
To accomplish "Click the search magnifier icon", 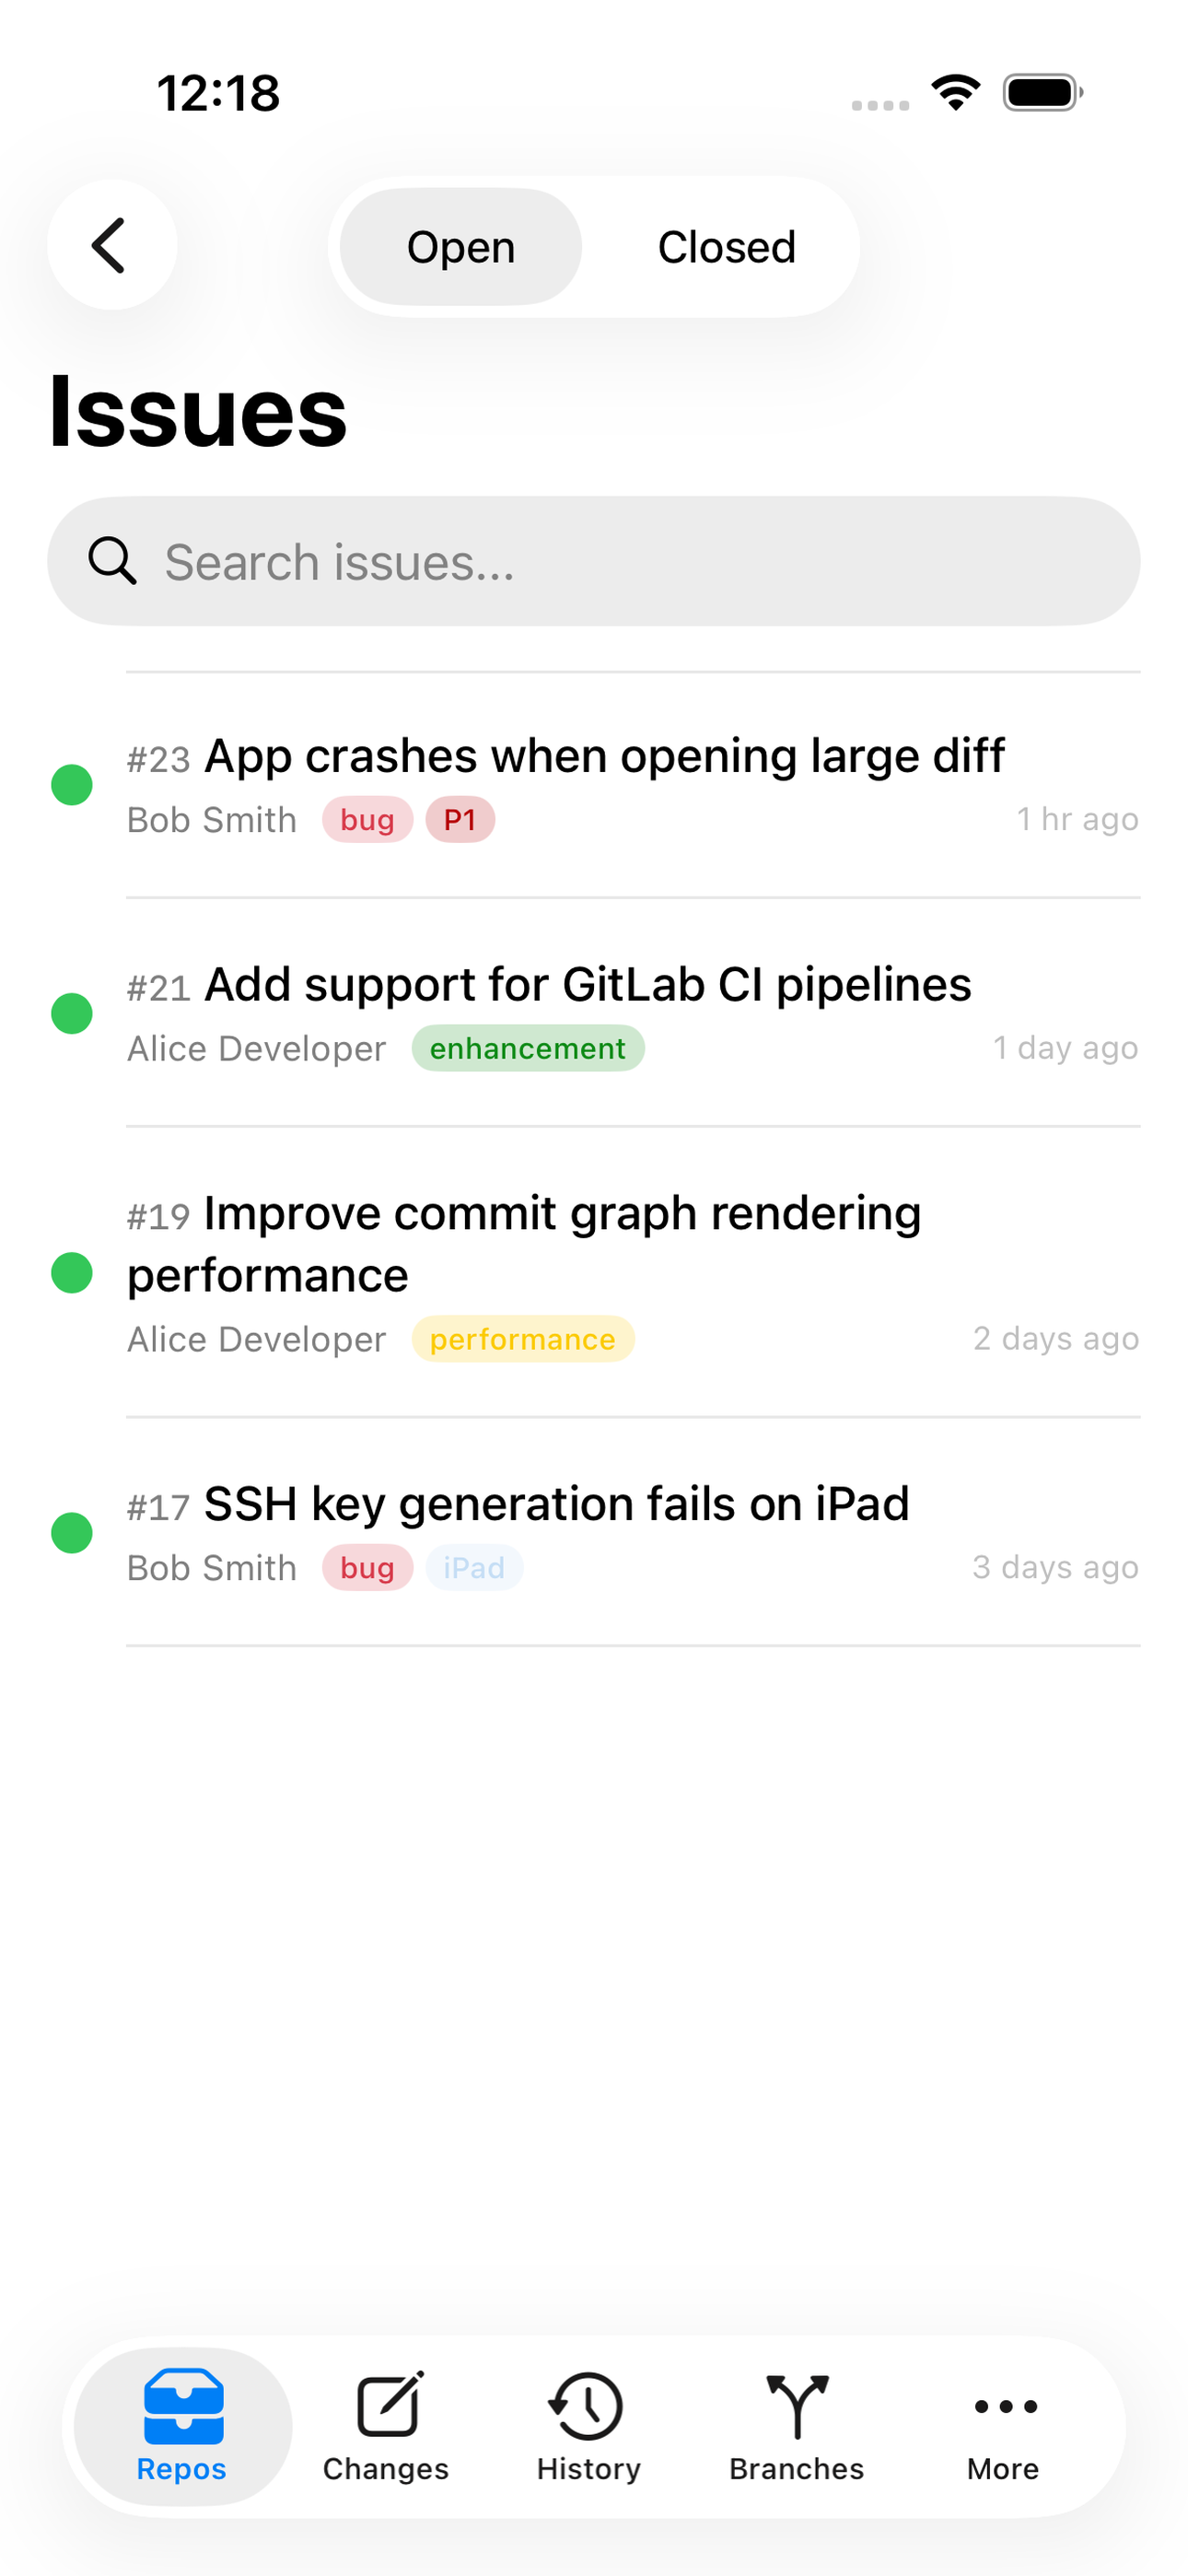I will [112, 561].
